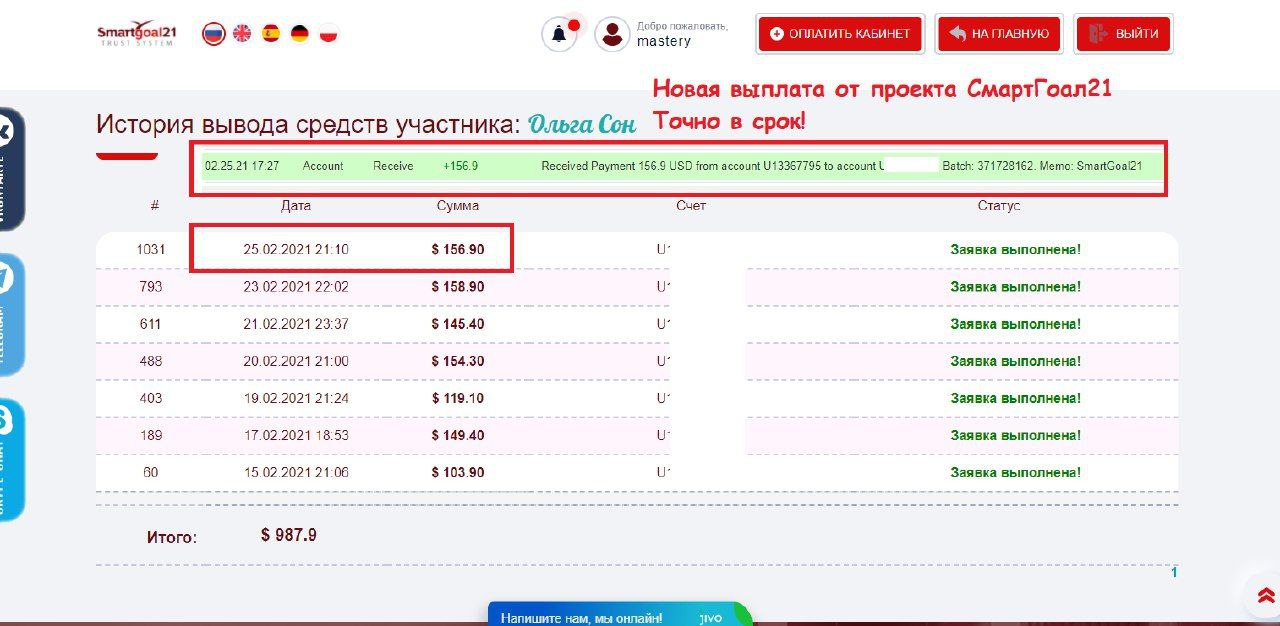Screen dimensions: 1280x626
Task: Select the Итого: label
Action: (172, 537)
